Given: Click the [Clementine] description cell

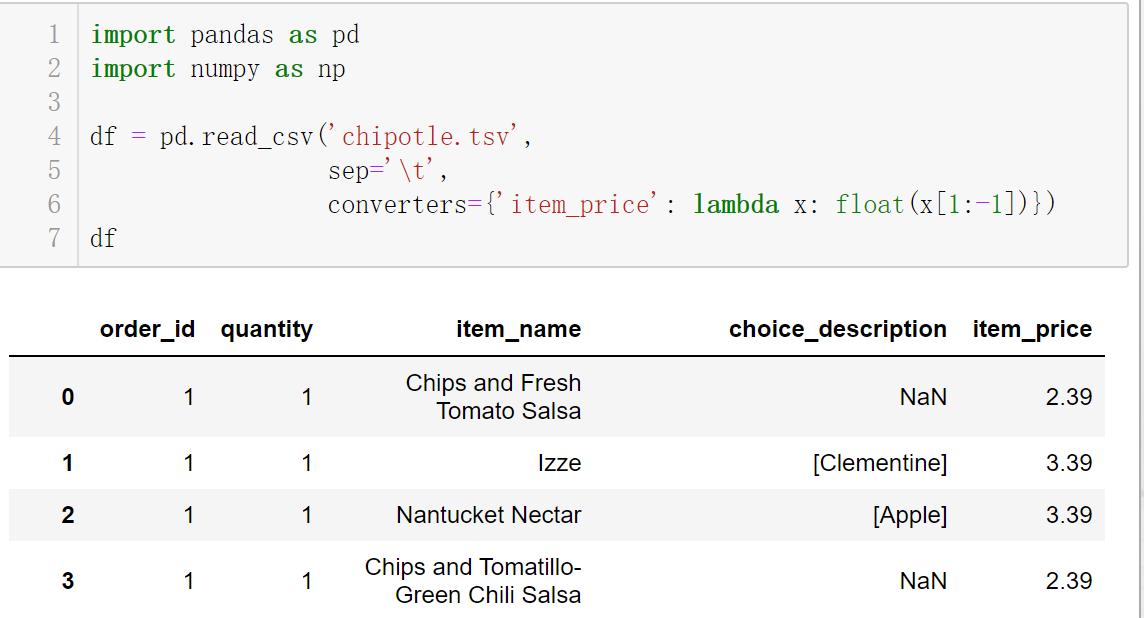Looking at the screenshot, I should [x=879, y=463].
